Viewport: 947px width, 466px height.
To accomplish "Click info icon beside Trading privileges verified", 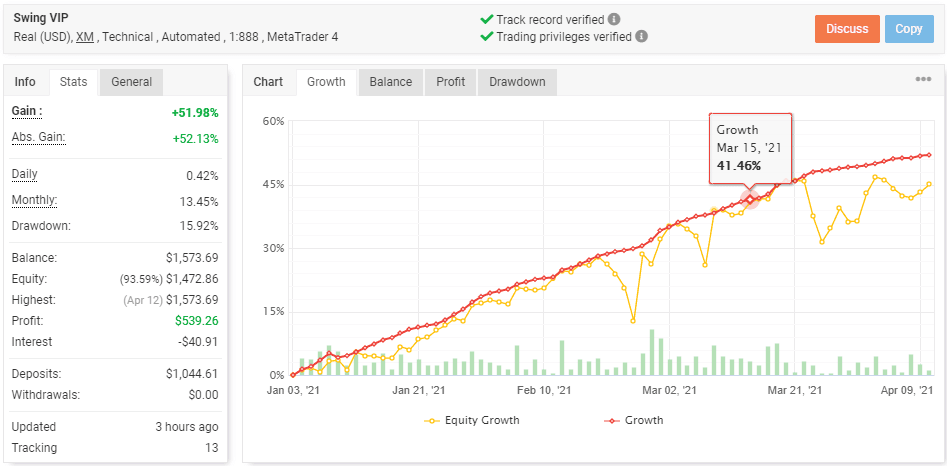I will coord(642,36).
